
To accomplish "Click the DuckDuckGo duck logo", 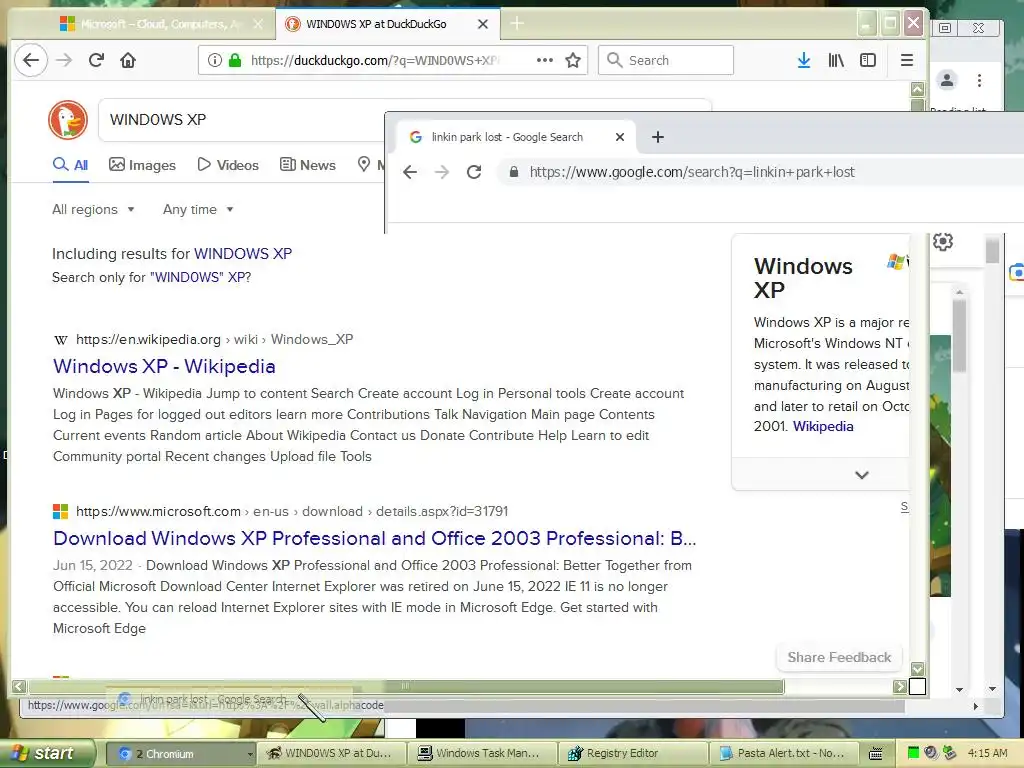I will click(68, 120).
